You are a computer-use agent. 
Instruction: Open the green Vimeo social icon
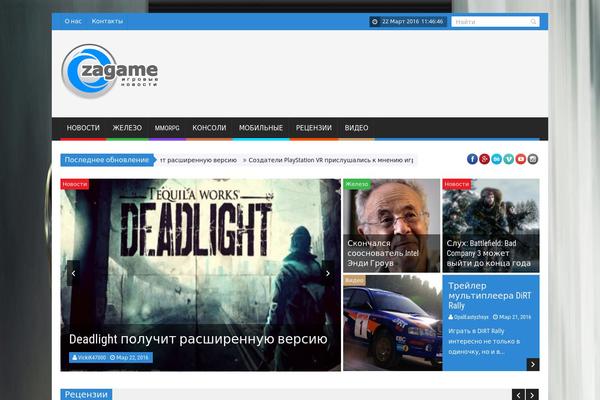[x=509, y=159]
